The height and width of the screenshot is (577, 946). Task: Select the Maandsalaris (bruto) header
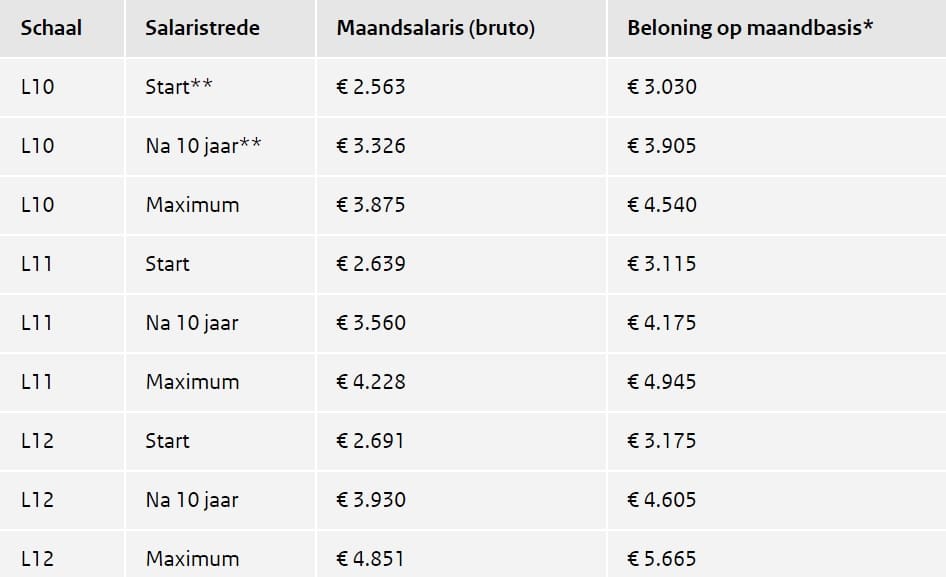pos(435,28)
